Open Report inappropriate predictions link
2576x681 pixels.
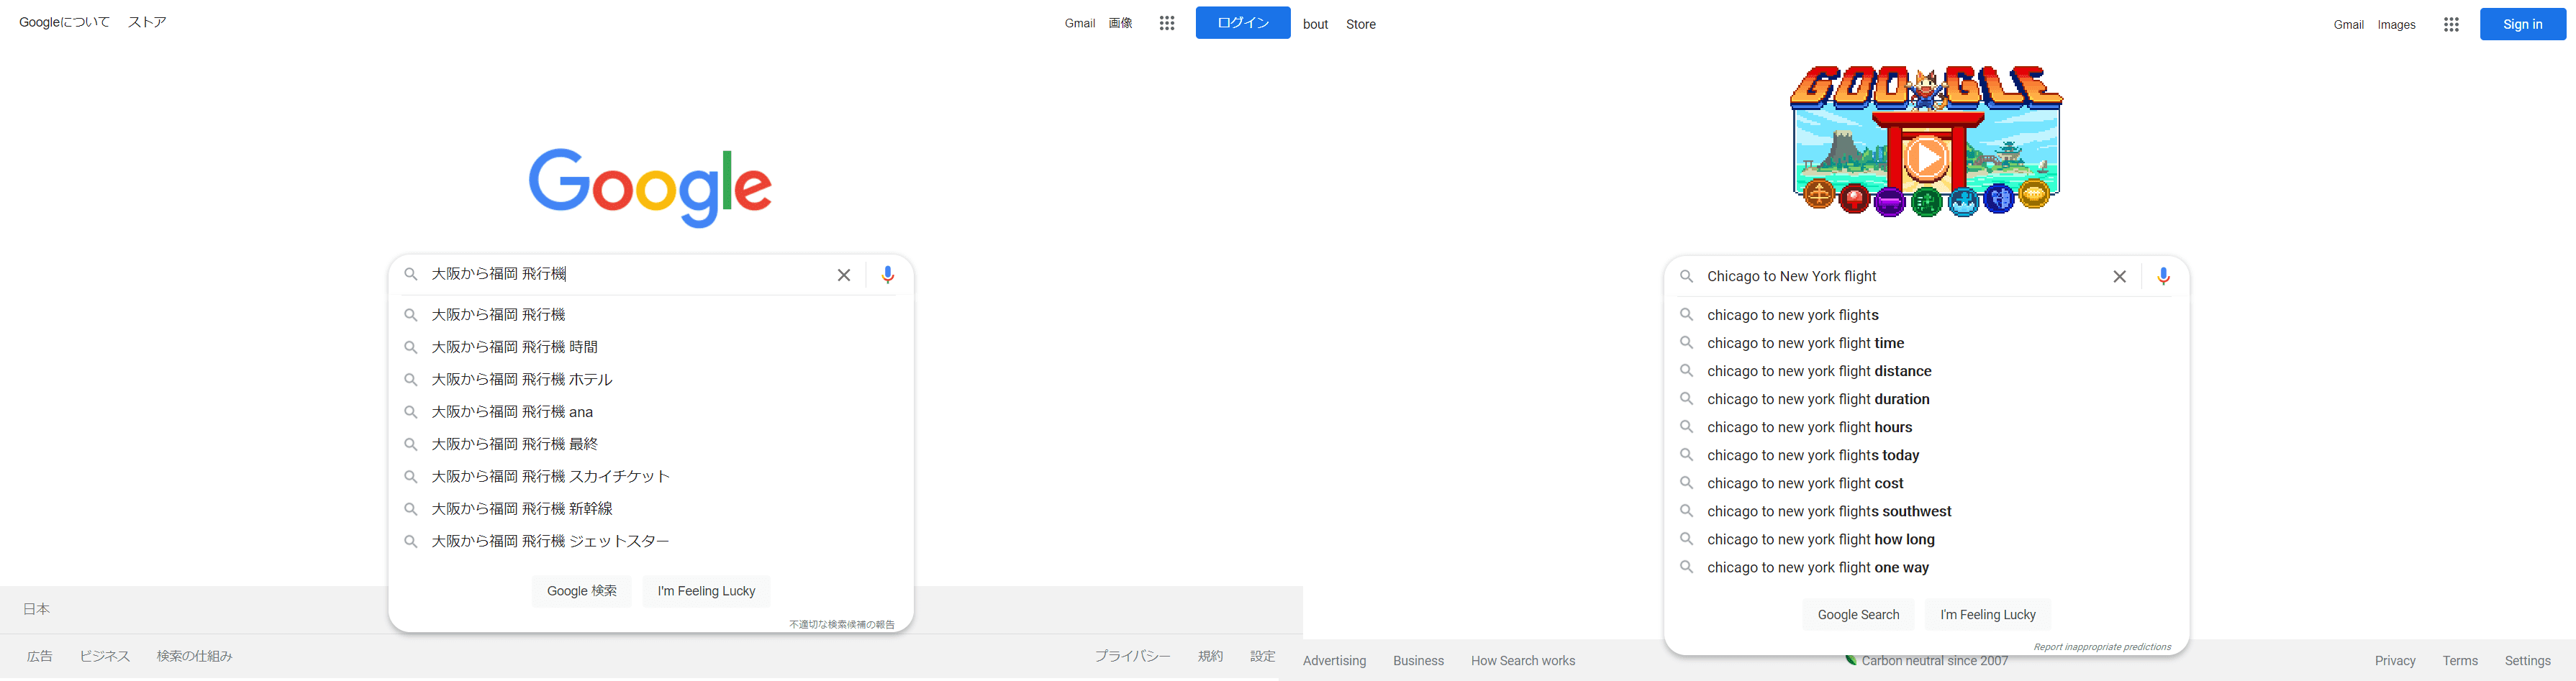[2101, 647]
